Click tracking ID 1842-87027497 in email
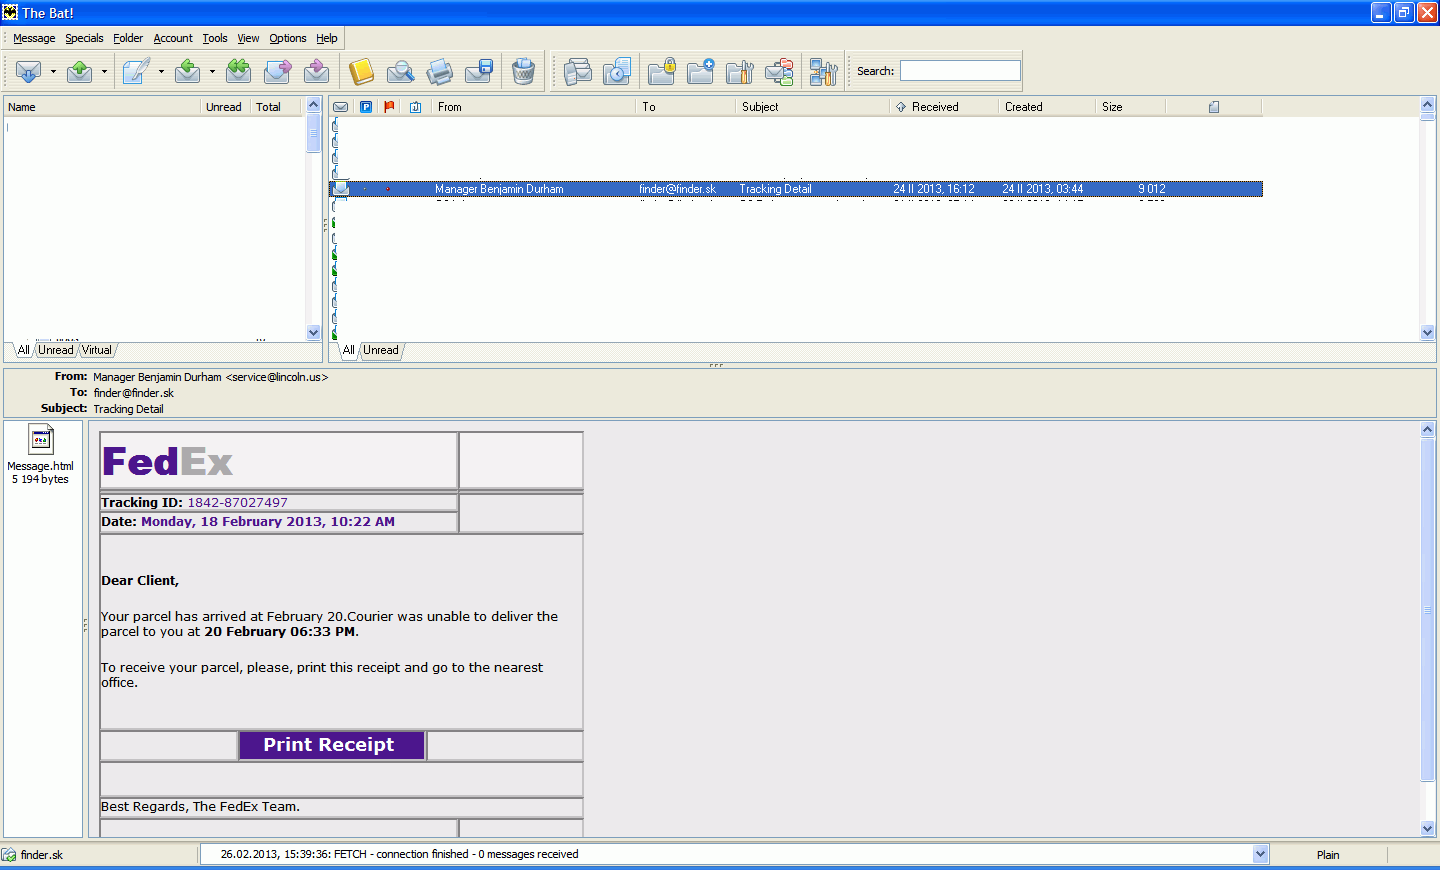The height and width of the screenshot is (870, 1440). click(238, 503)
